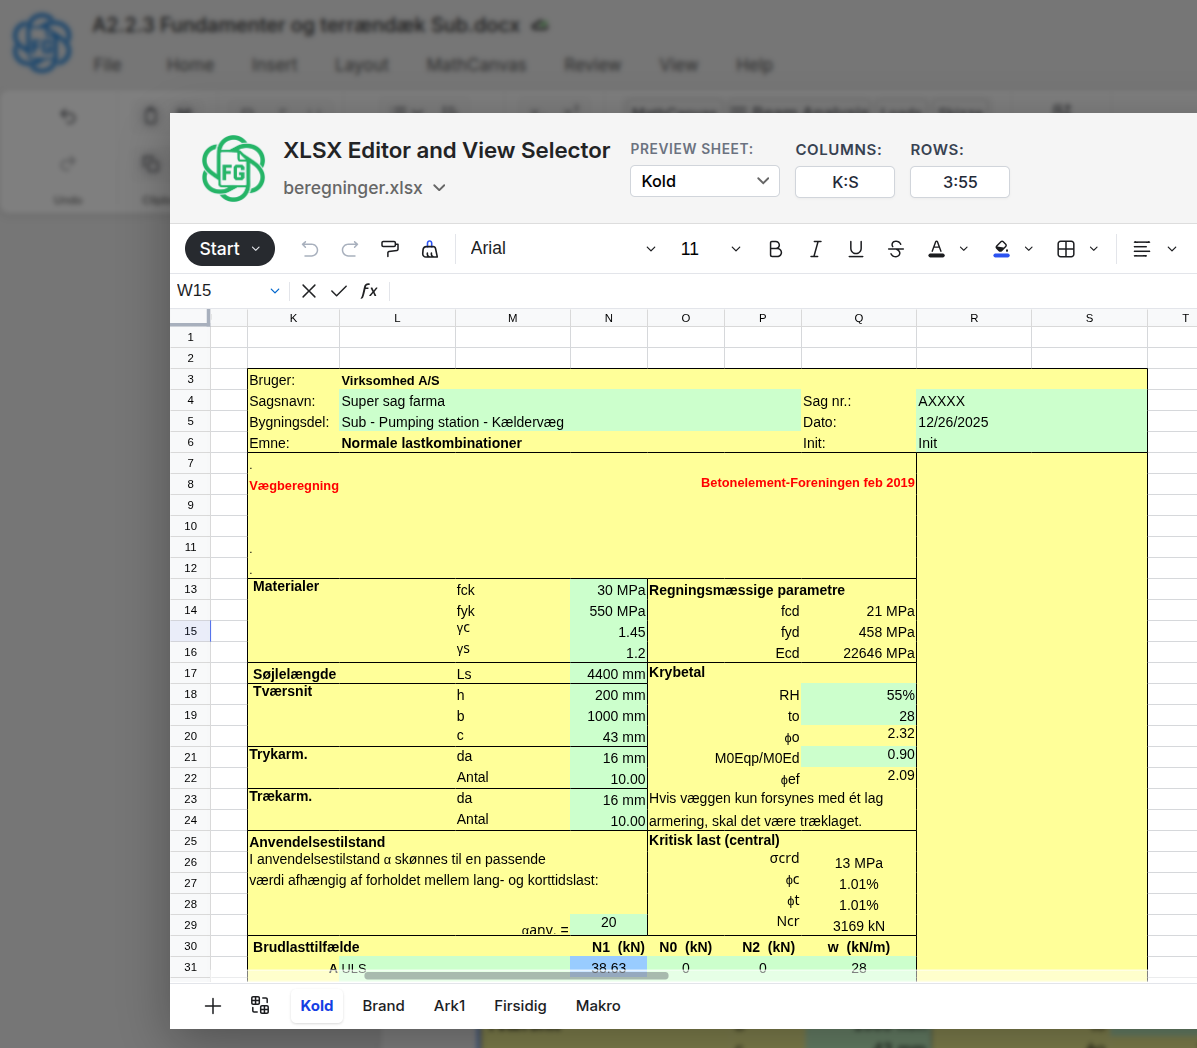This screenshot has width=1197, height=1048.
Task: Add a new sheet with the plus icon
Action: (212, 1006)
